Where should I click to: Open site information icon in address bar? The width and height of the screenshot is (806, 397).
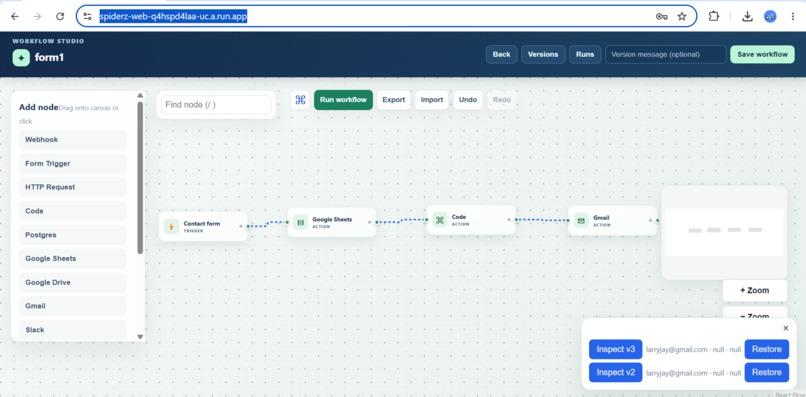87,16
